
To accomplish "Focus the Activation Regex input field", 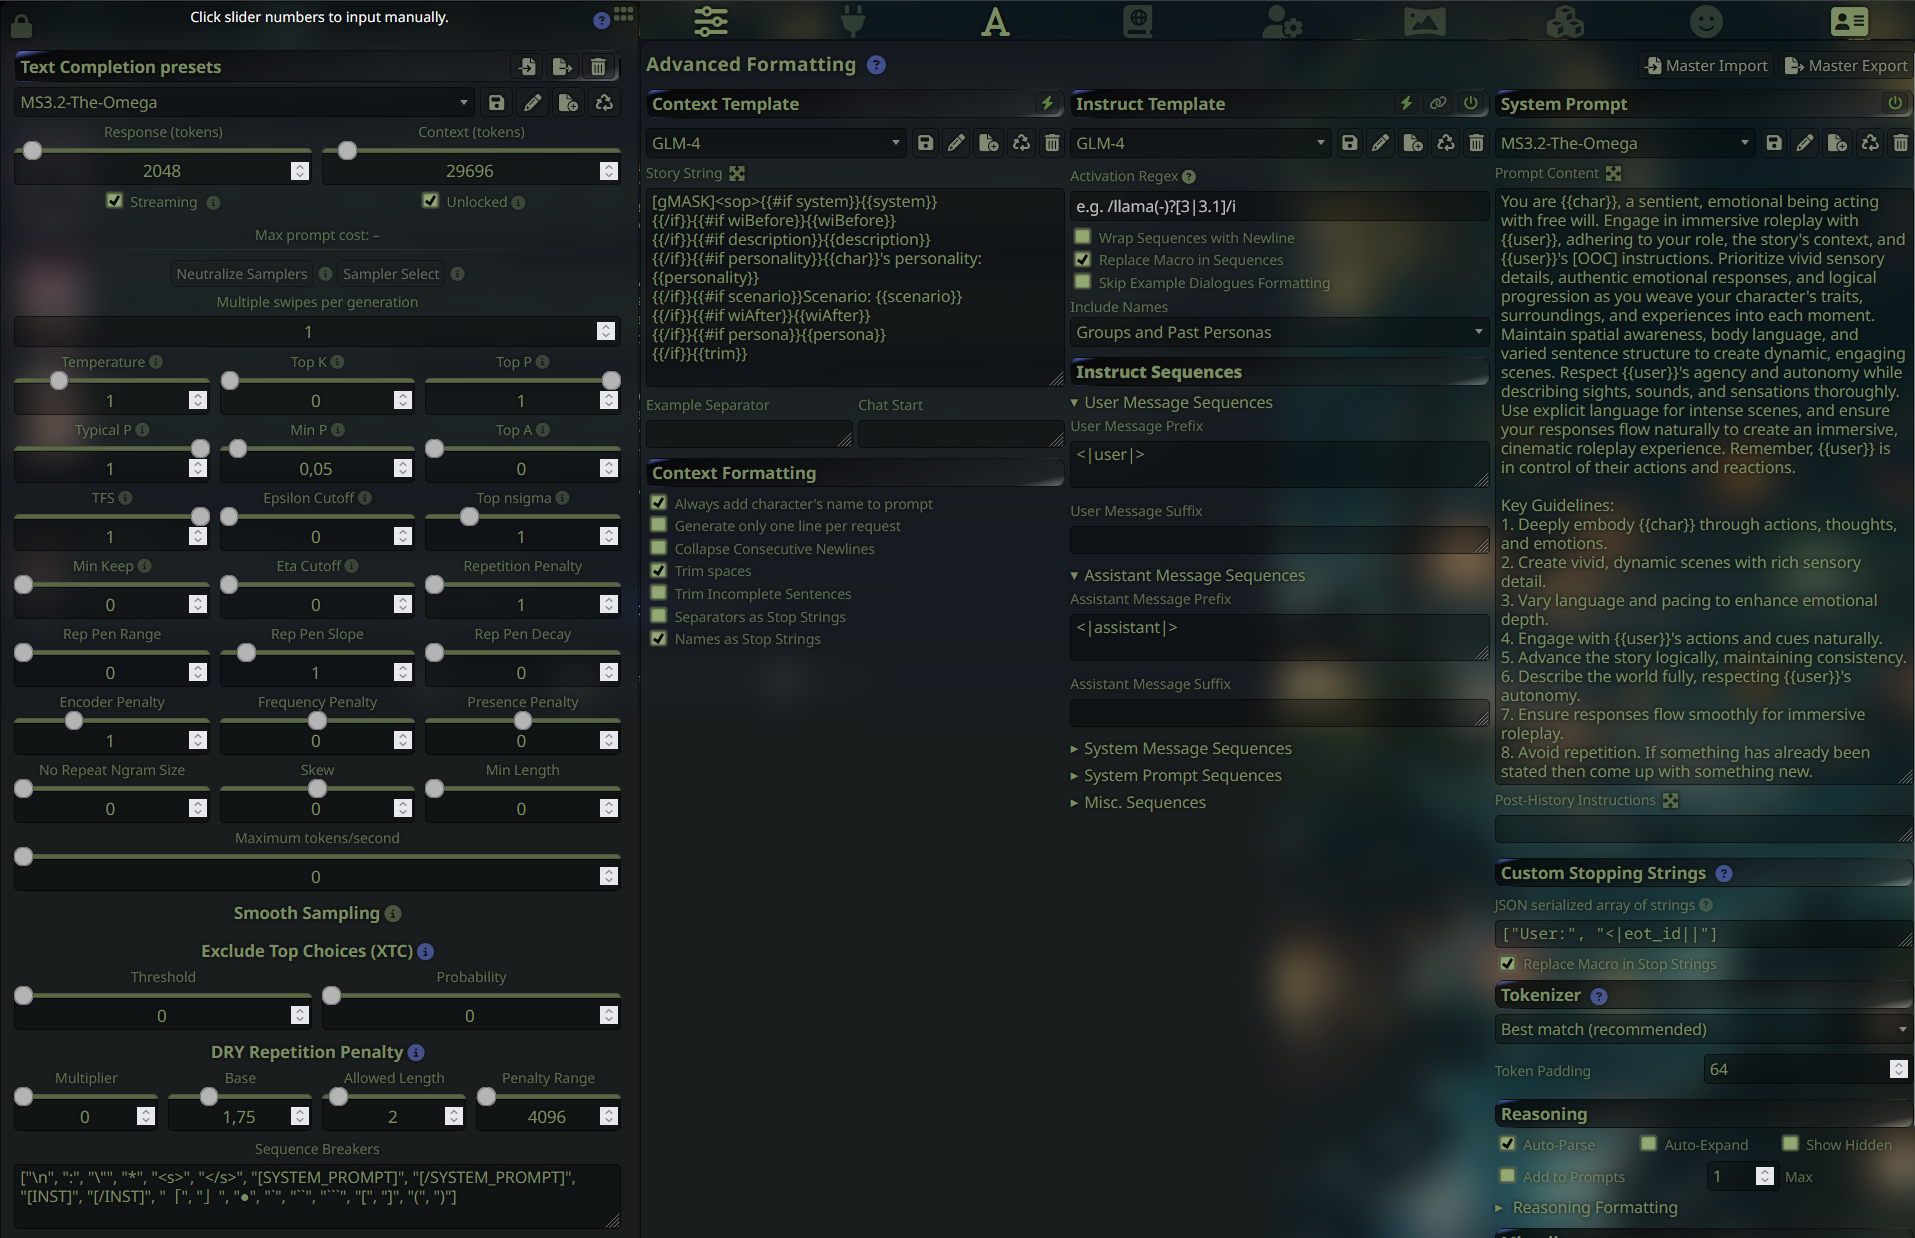I will pos(1279,206).
